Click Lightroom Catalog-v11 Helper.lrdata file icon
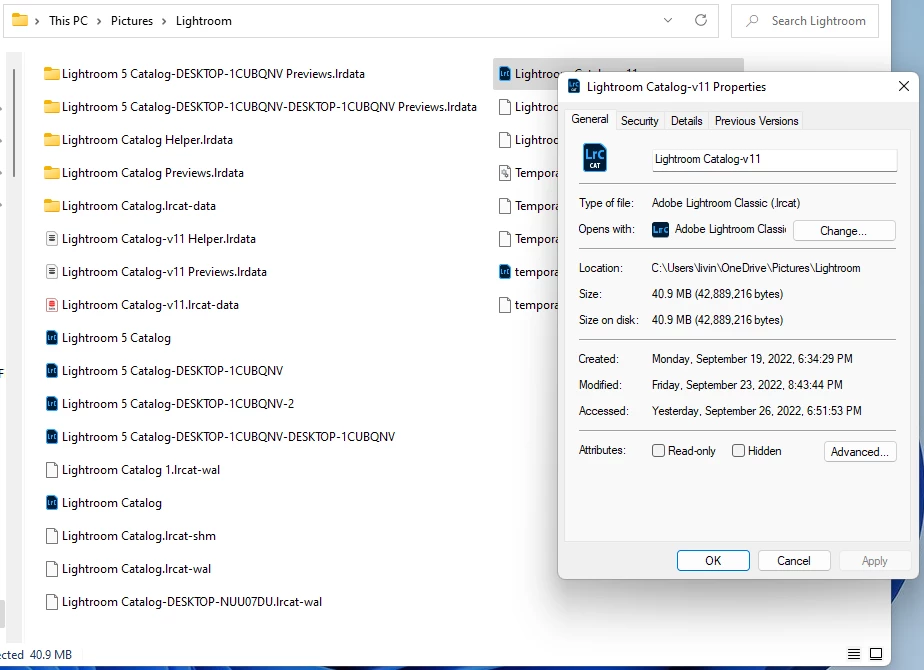 (52, 239)
